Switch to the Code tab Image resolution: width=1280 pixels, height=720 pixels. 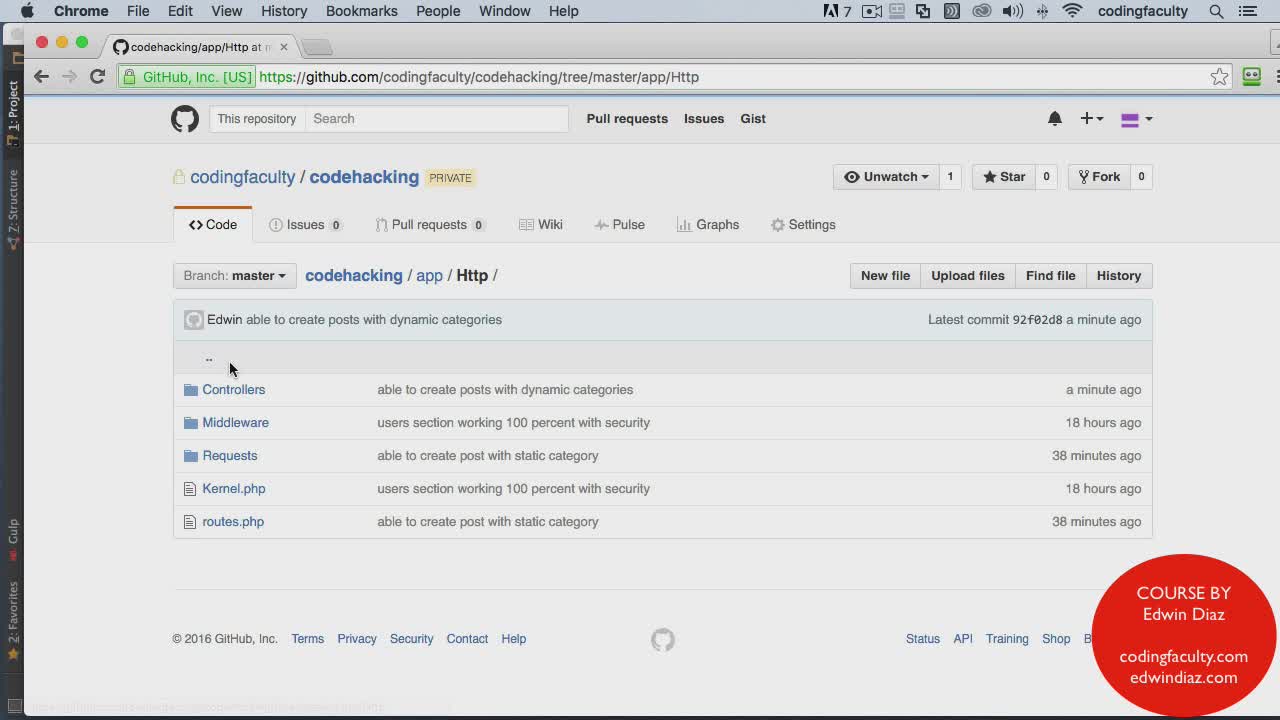tap(213, 225)
